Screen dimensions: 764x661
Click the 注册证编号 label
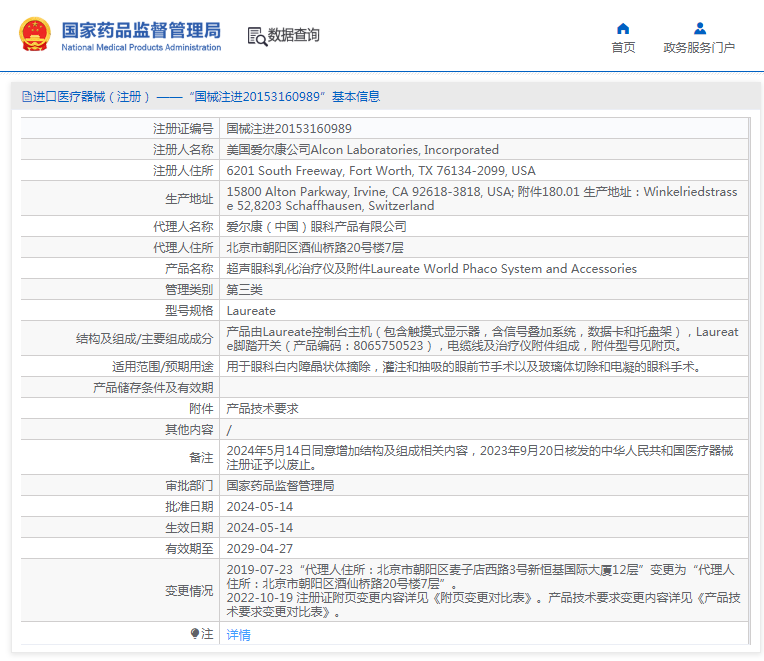[183, 129]
